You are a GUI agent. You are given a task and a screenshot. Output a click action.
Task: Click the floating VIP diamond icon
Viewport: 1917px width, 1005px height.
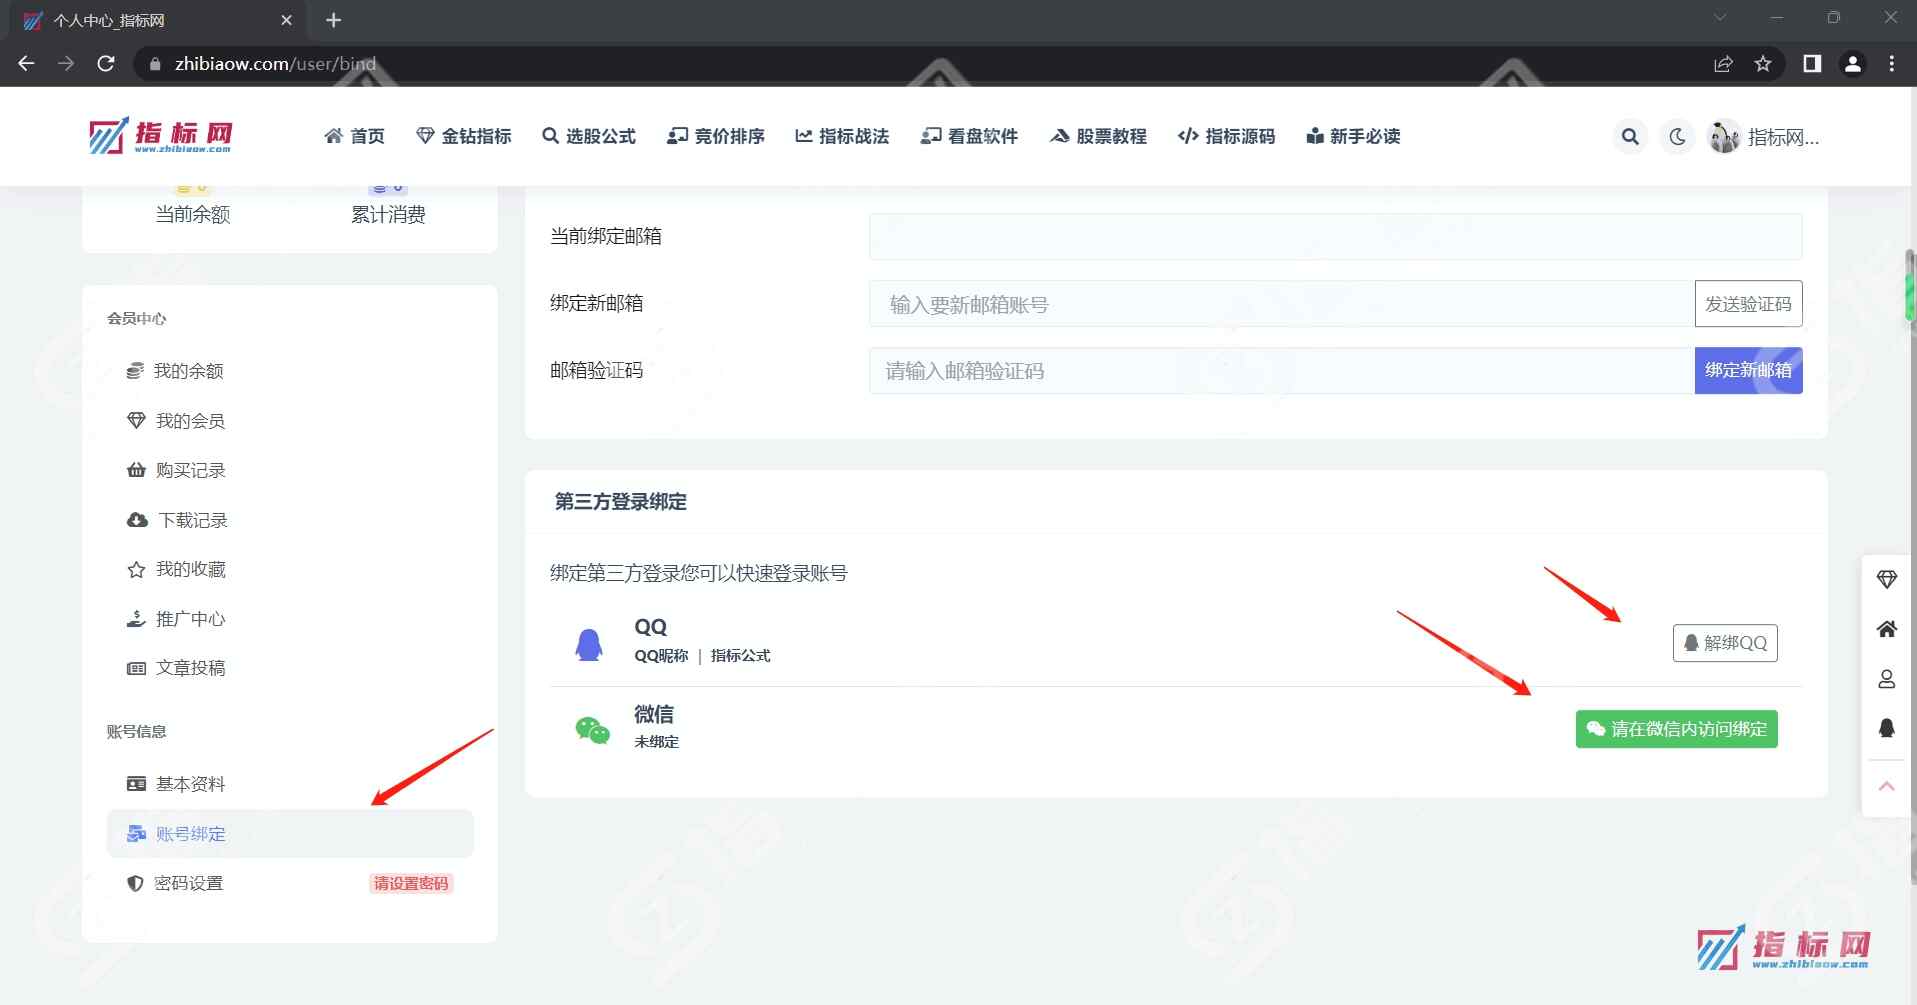[1887, 578]
